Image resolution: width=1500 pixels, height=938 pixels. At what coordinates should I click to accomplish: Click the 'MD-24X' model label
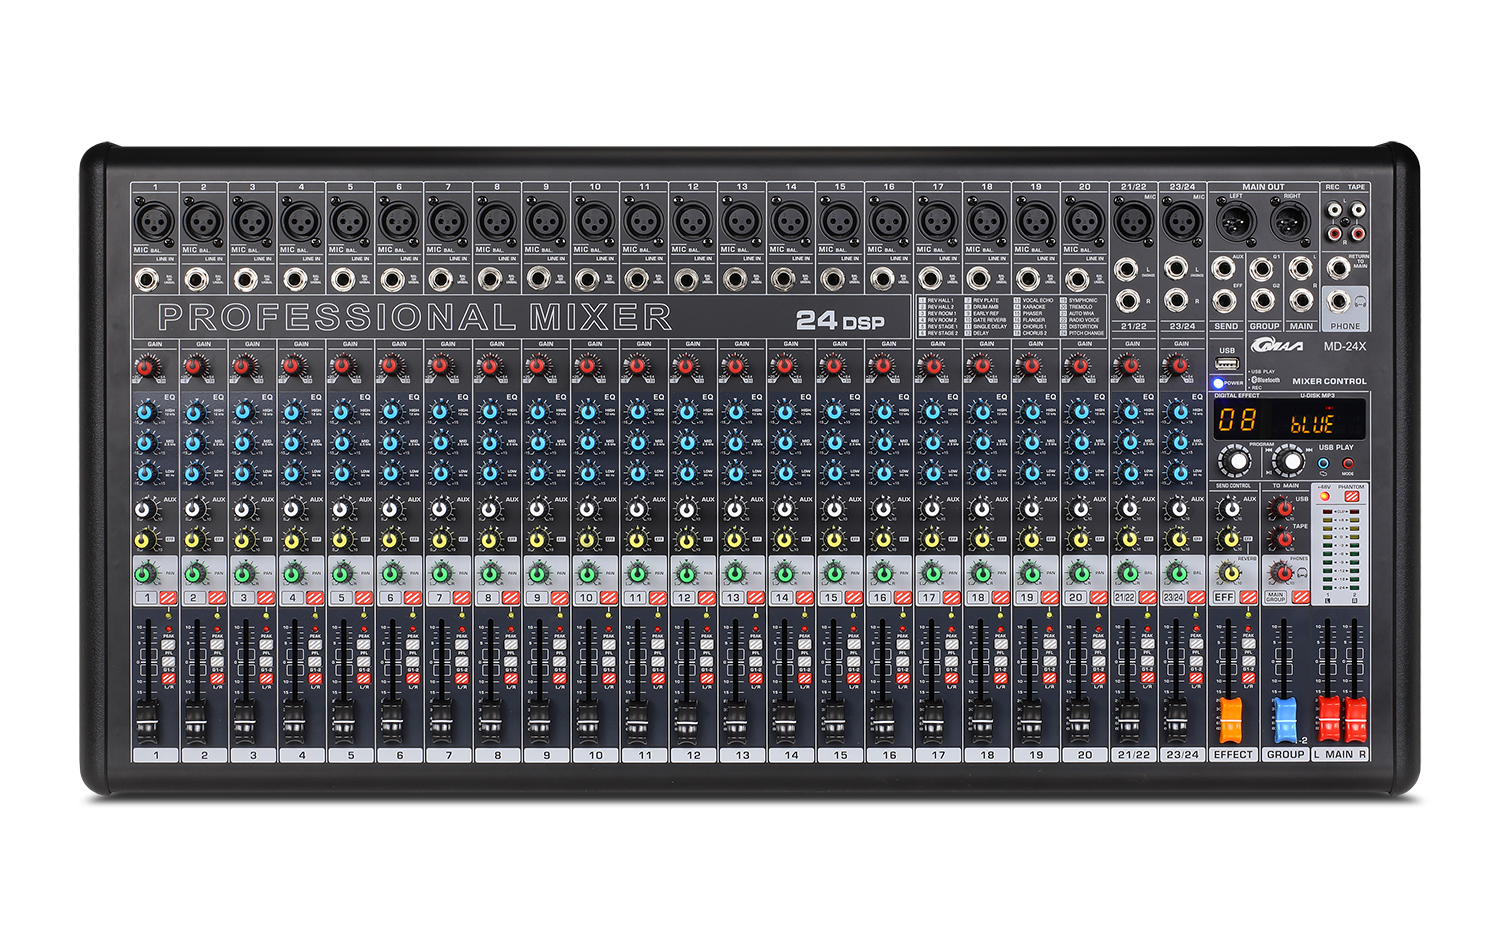1345,347
